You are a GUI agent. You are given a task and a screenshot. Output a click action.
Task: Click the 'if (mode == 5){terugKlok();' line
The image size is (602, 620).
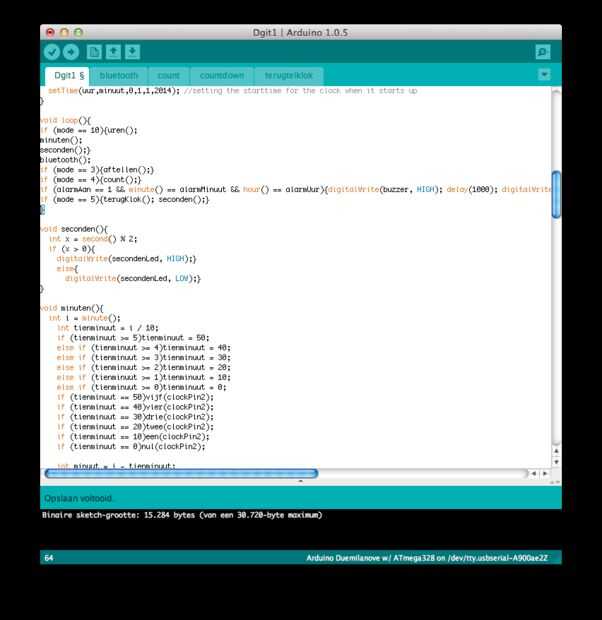(125, 199)
